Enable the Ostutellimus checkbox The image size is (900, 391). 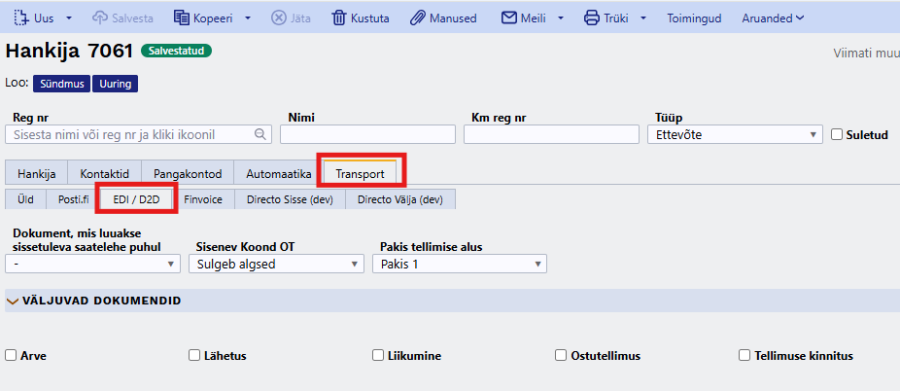pyautogui.click(x=561, y=355)
